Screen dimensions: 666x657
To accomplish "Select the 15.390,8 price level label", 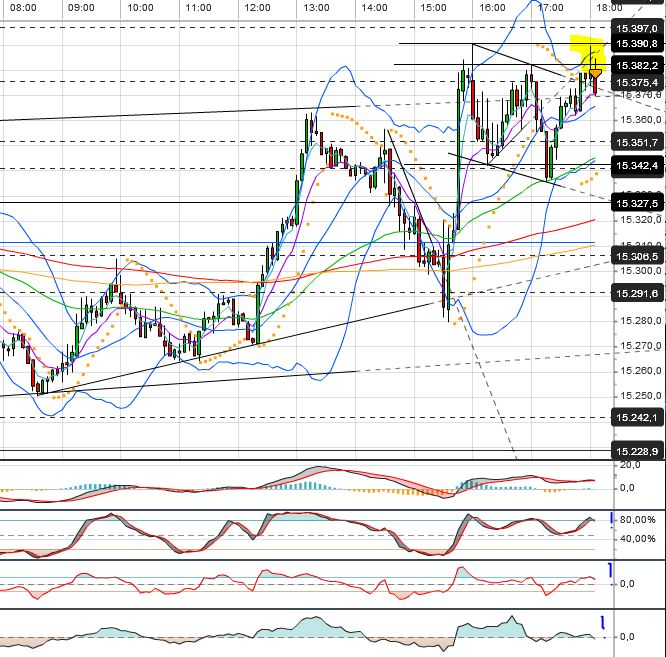I will (637, 44).
